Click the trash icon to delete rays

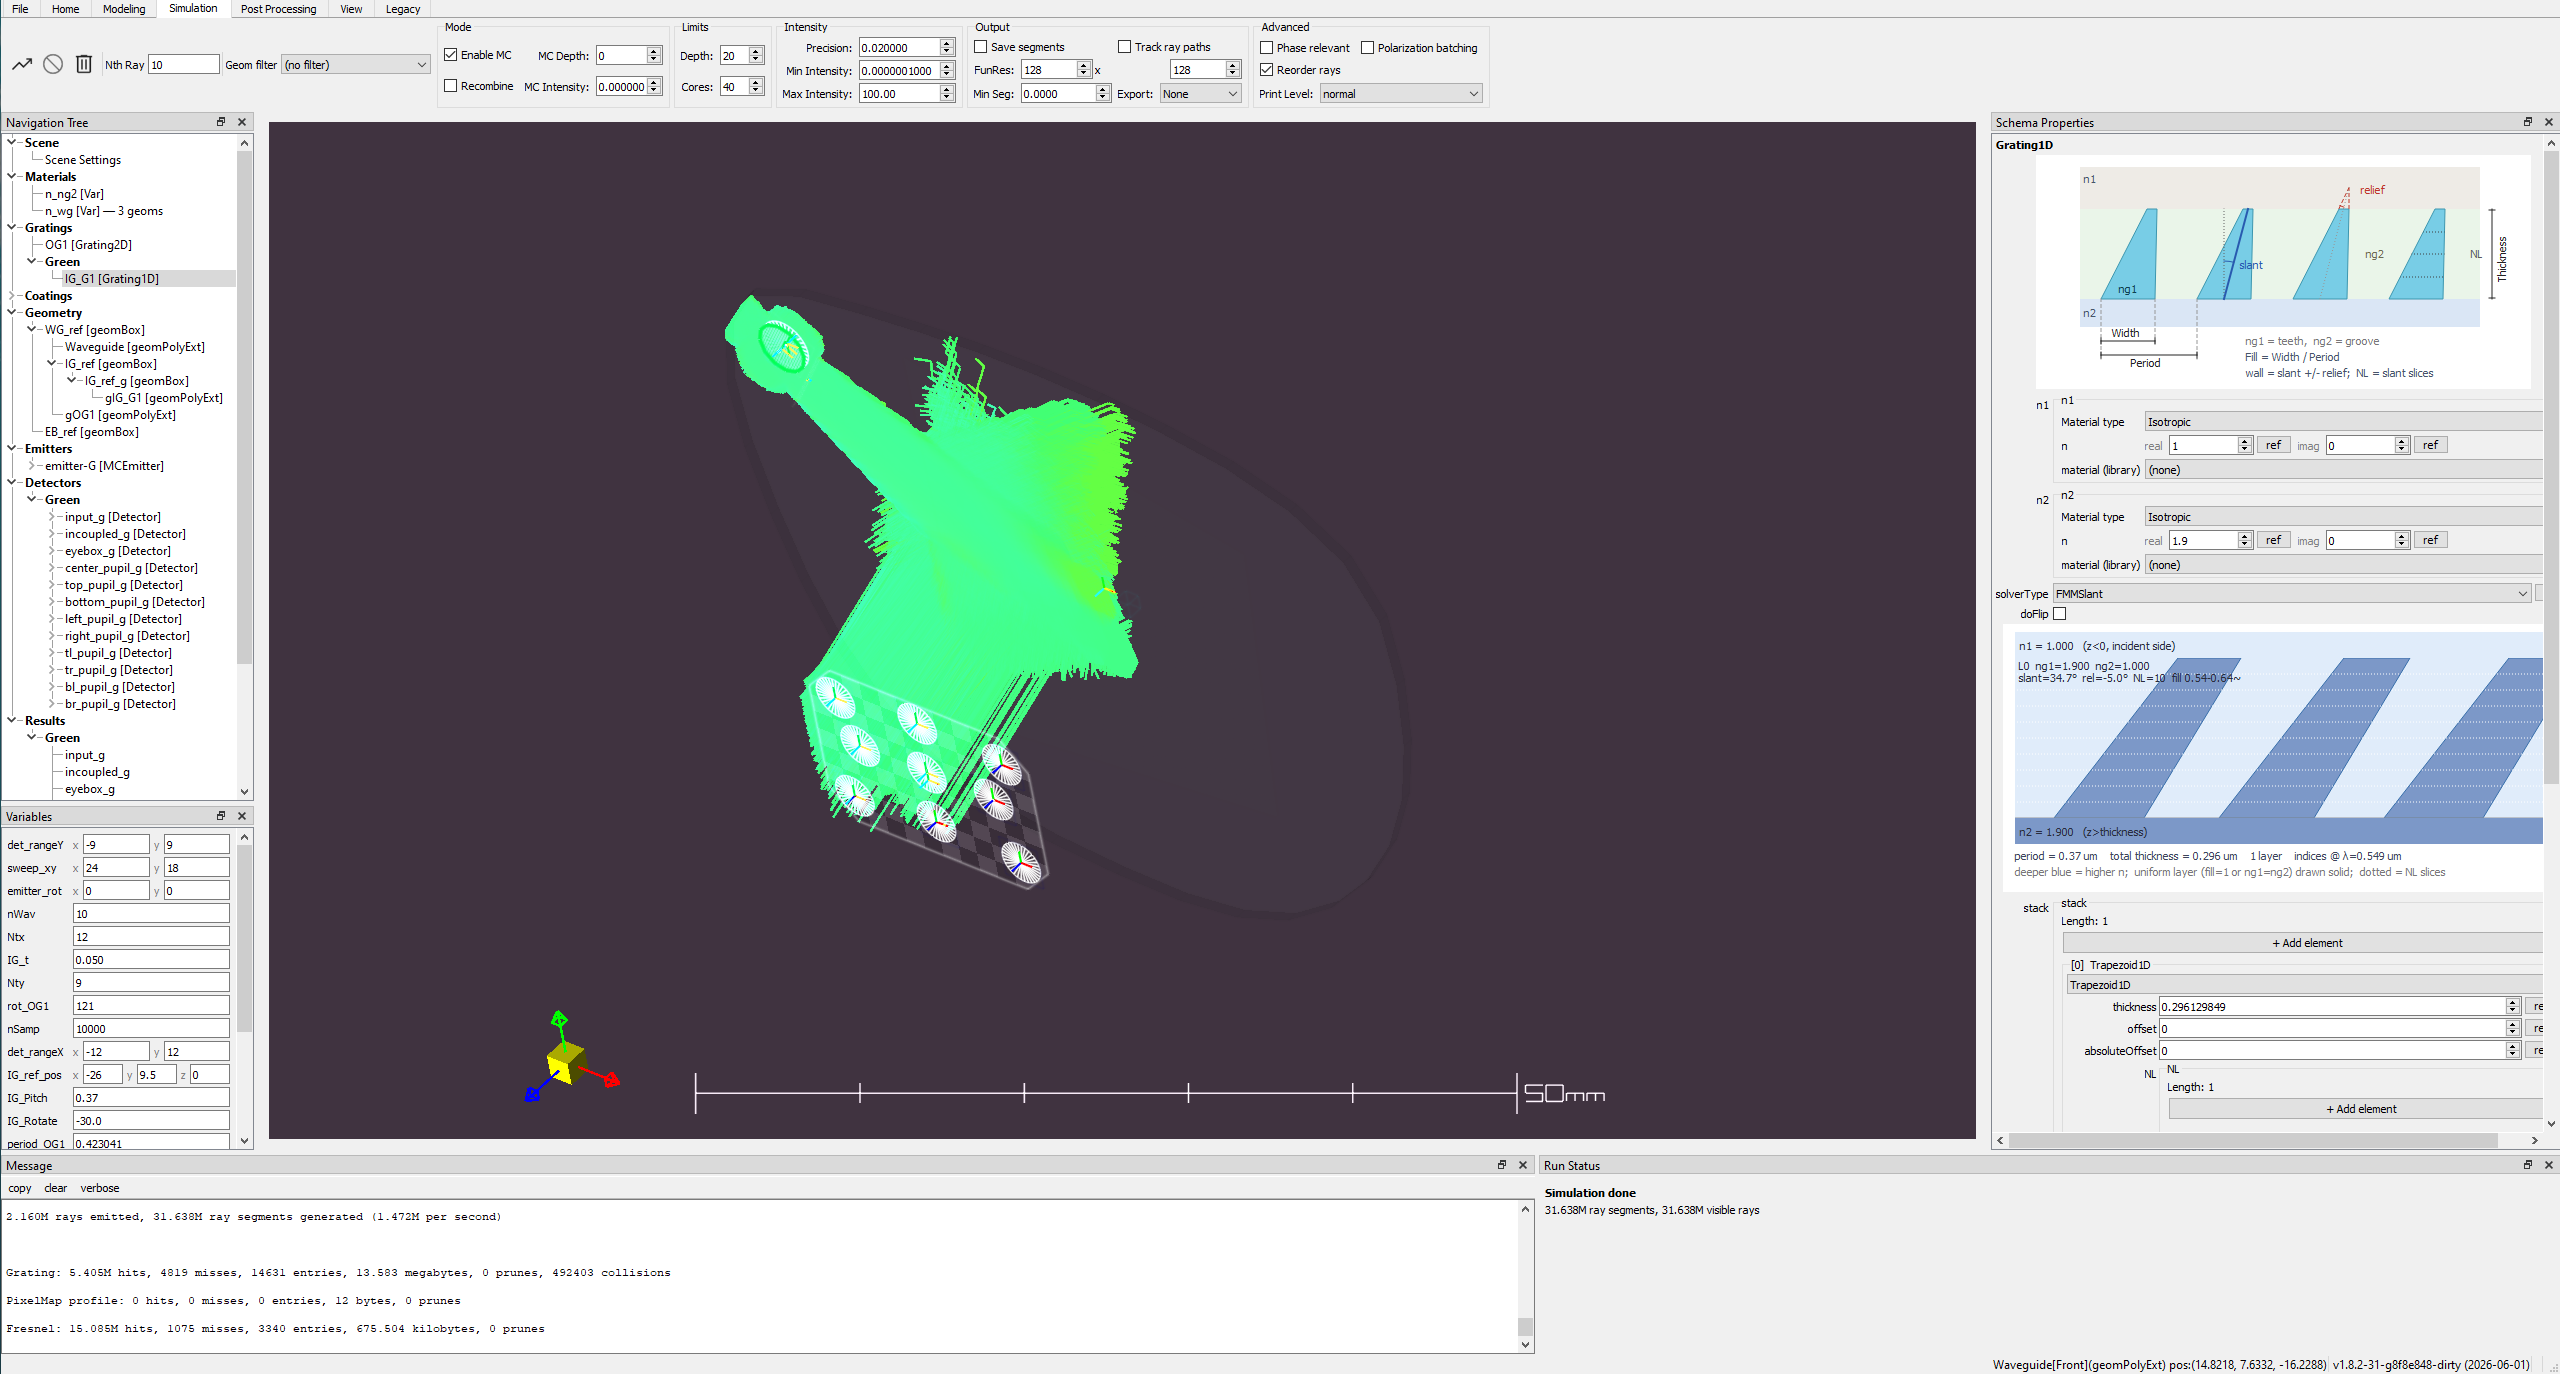tap(84, 64)
